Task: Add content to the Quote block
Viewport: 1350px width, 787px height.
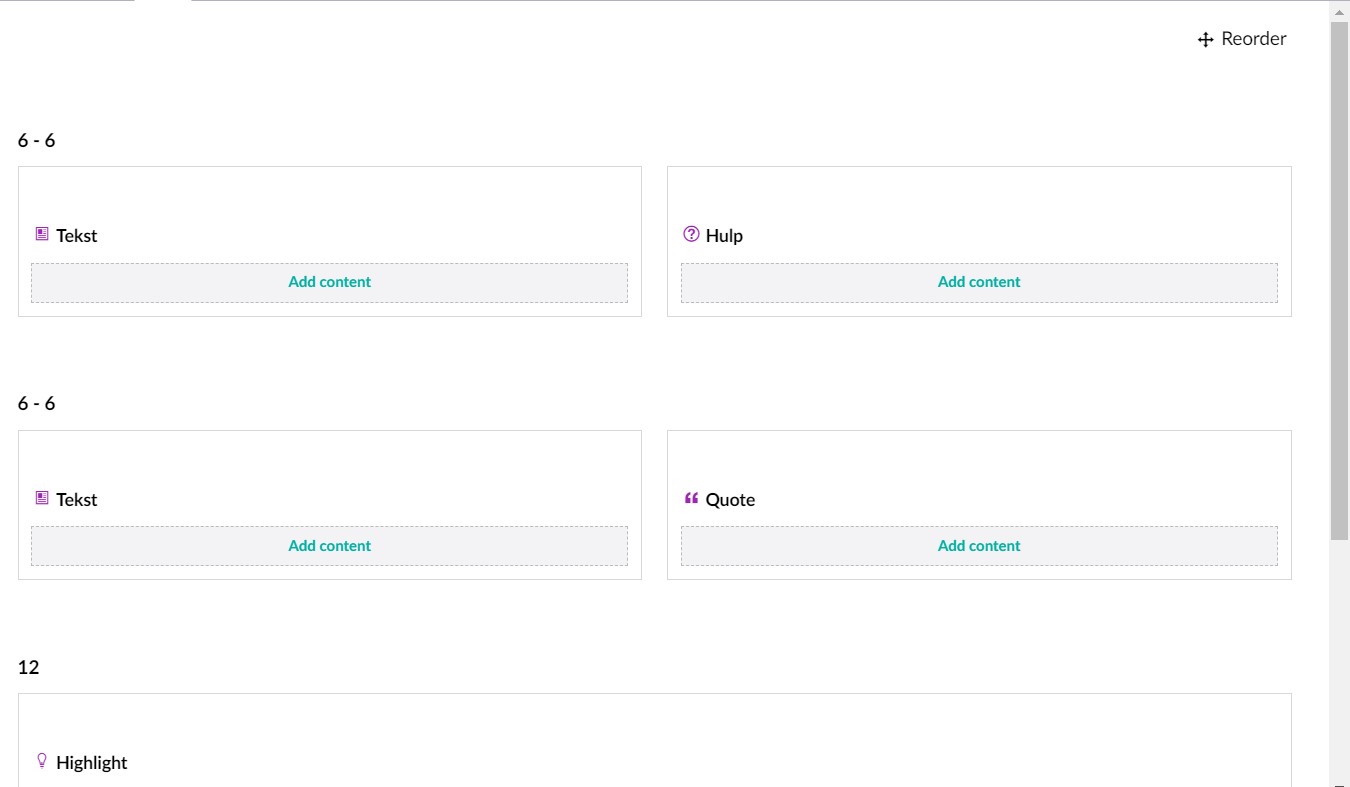Action: click(x=979, y=546)
